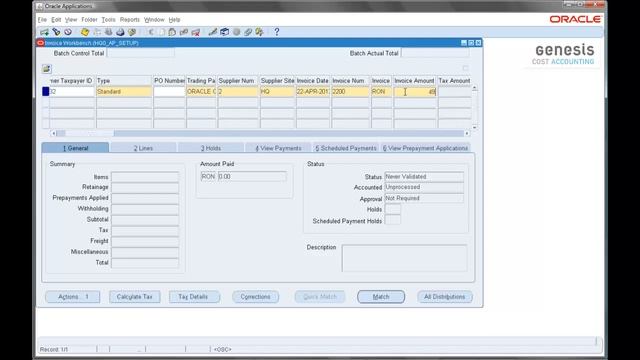Click the Window Help question mark icon

(x=277, y=32)
